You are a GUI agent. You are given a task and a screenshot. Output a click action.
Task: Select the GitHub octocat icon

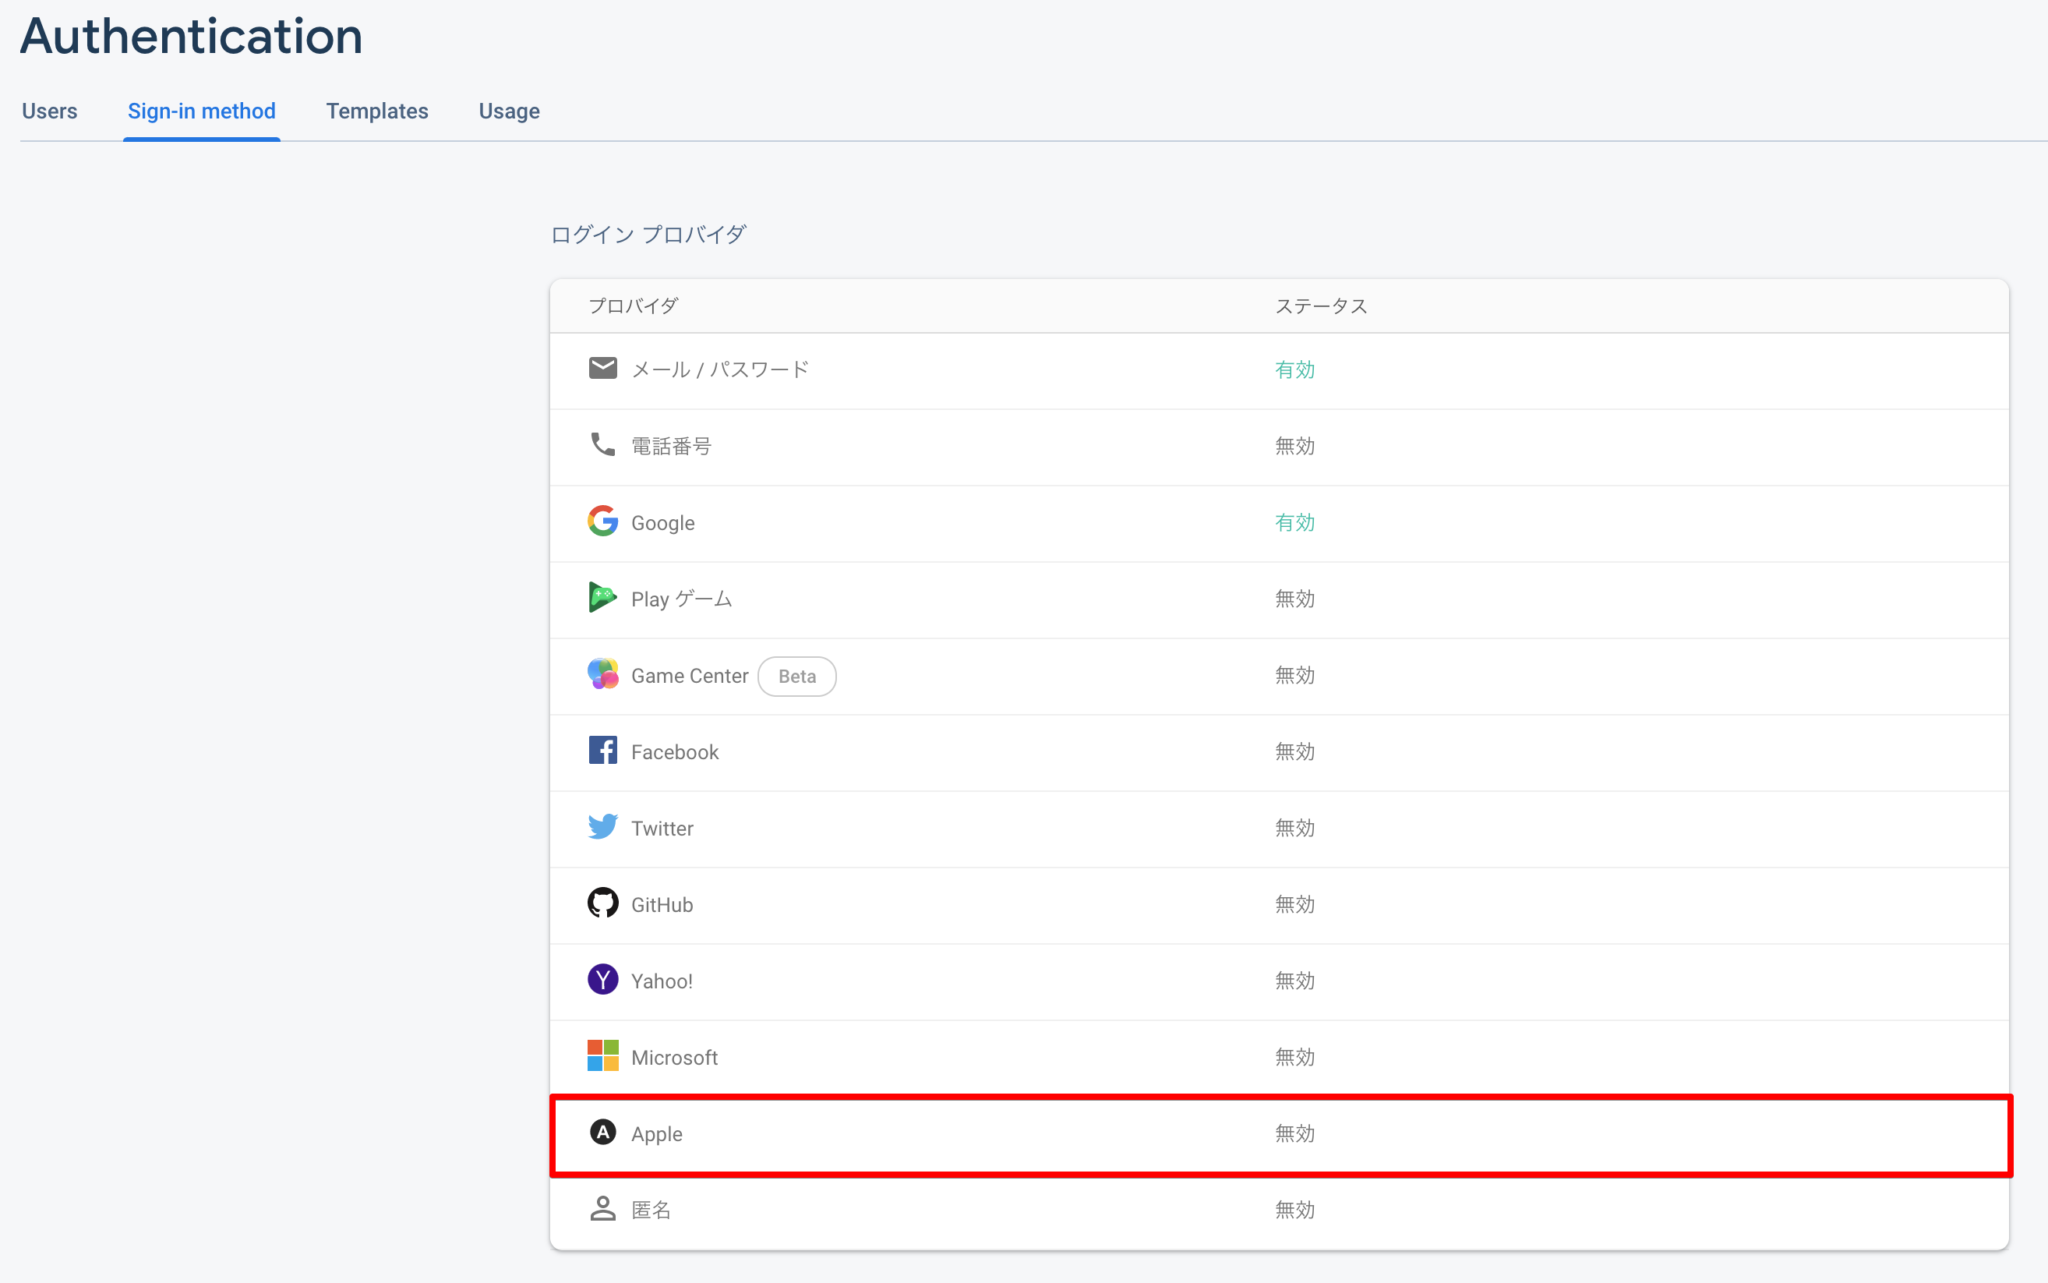click(603, 903)
